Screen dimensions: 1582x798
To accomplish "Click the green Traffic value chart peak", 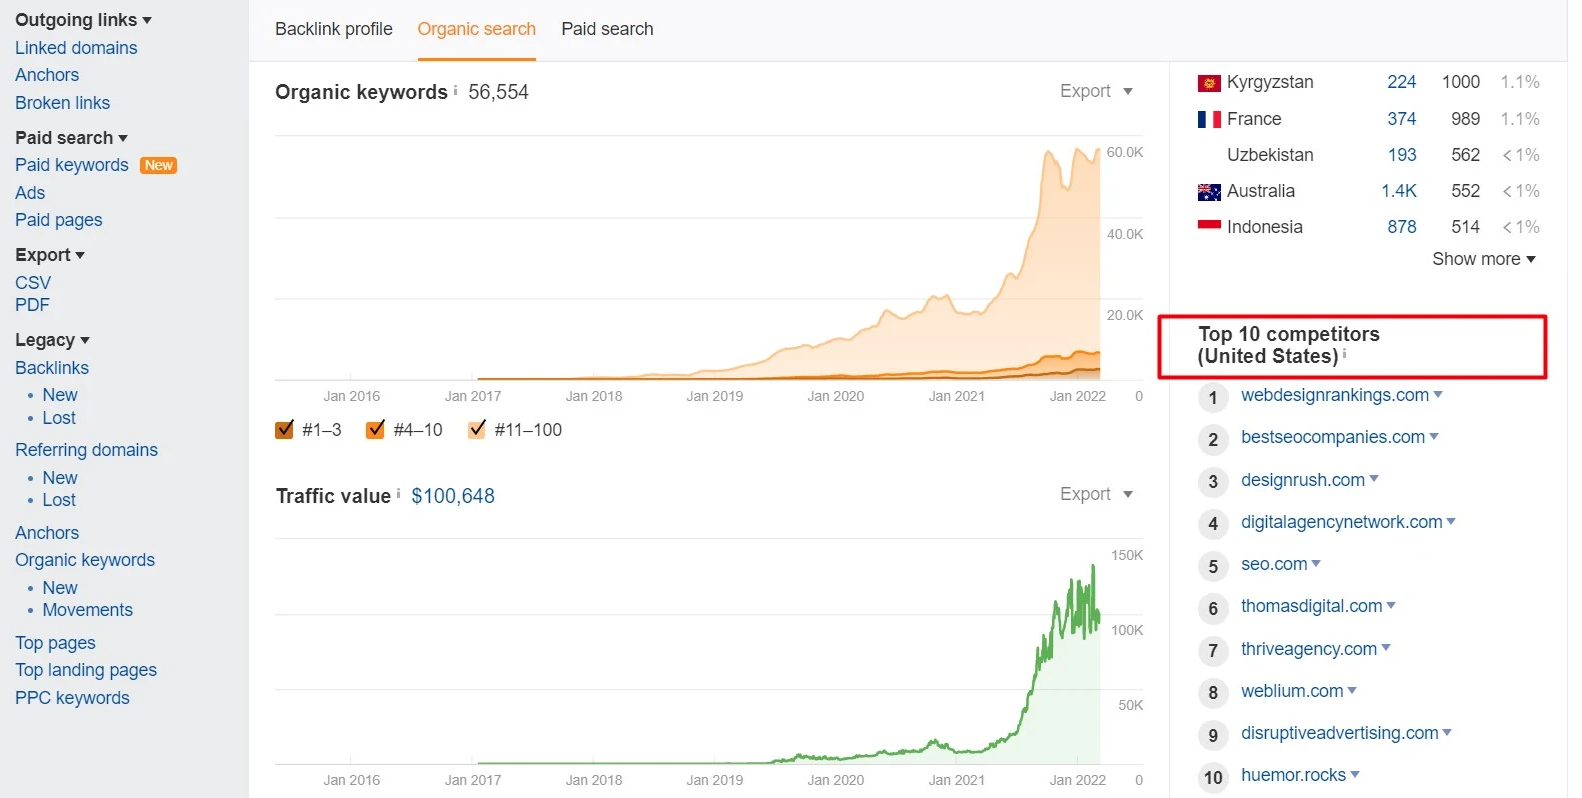I will pos(1093,568).
